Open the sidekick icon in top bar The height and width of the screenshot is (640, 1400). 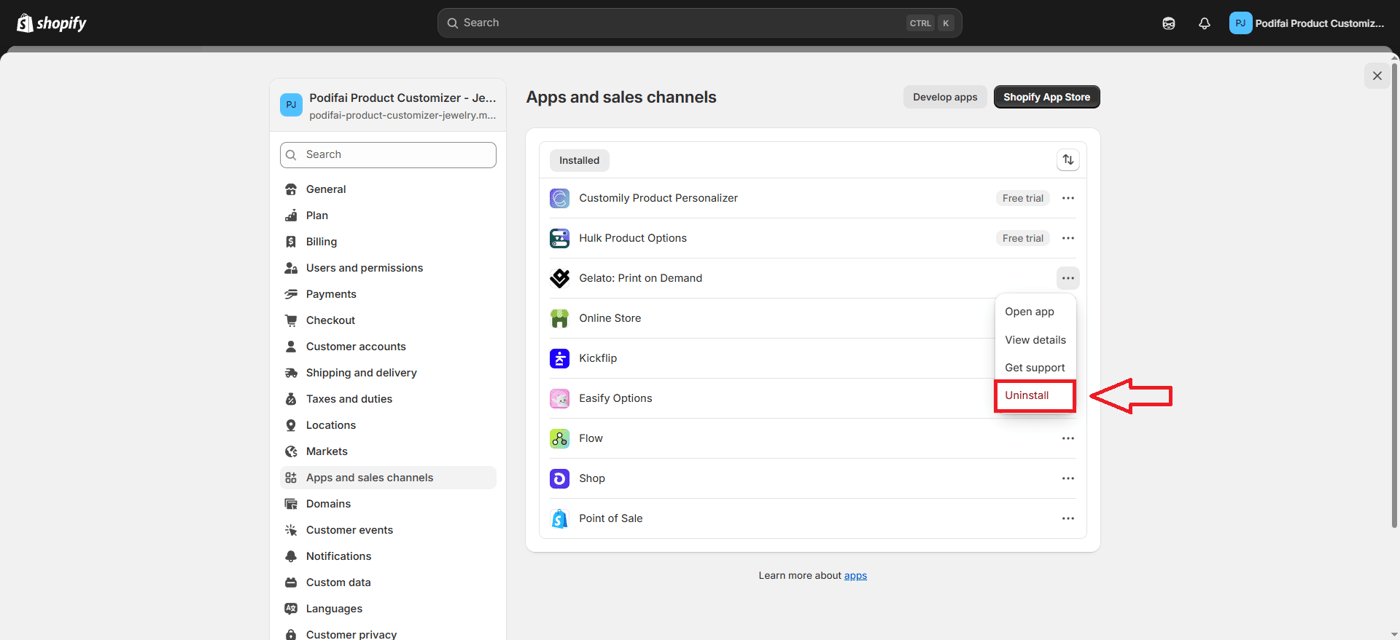[1168, 23]
